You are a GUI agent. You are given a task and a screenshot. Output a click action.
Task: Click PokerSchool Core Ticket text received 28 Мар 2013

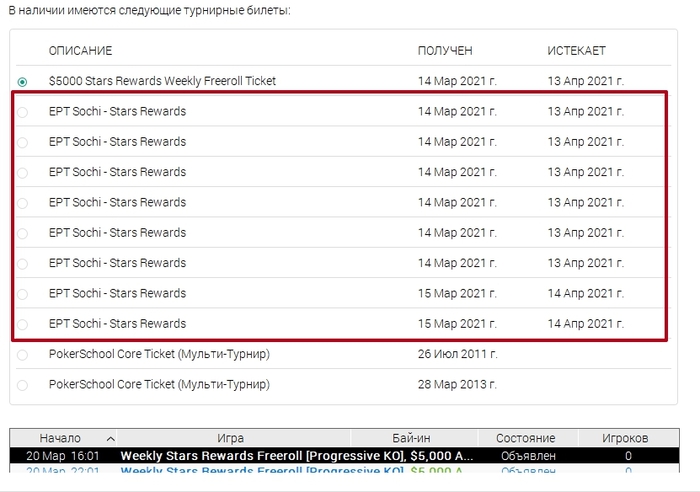(159, 384)
